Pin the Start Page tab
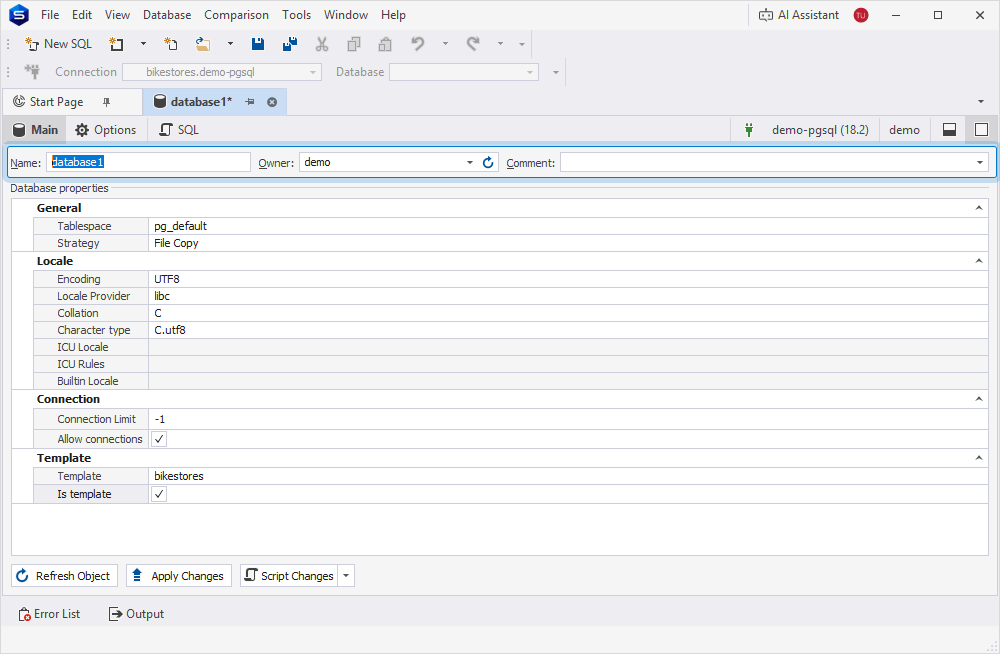This screenshot has width=1000, height=654. [x=107, y=102]
